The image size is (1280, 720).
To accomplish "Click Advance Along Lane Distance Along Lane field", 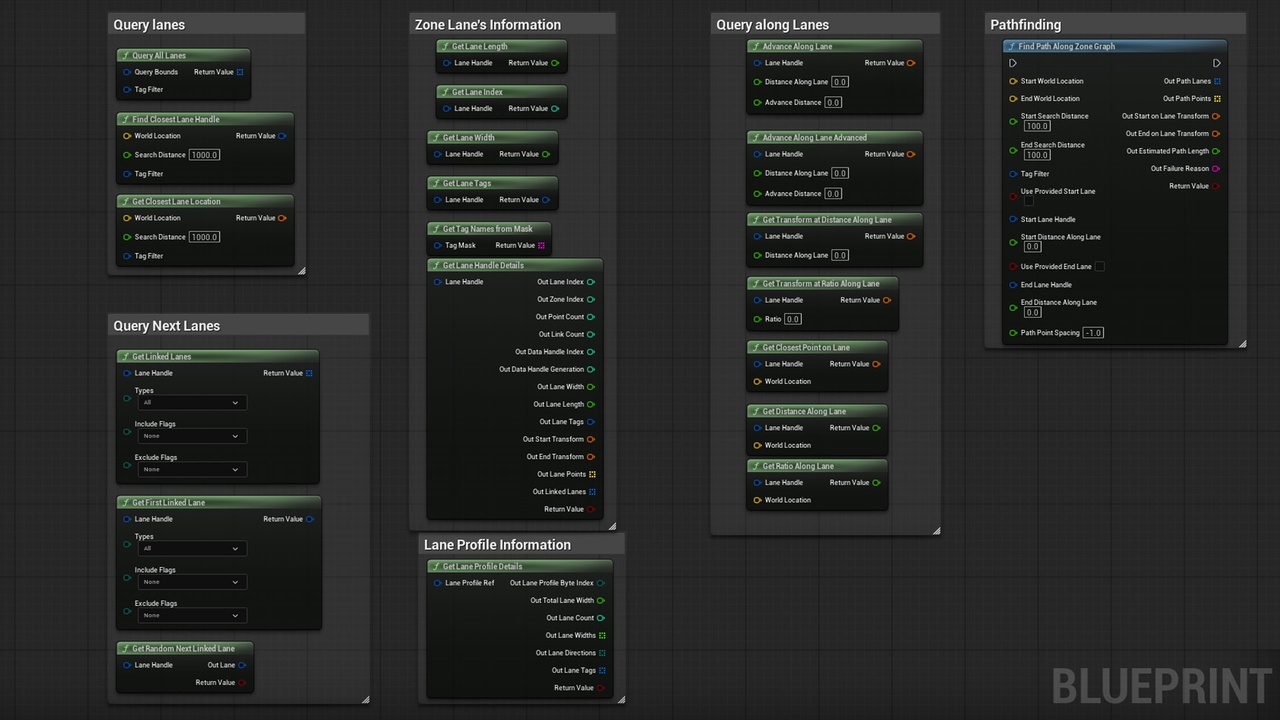I will point(840,82).
